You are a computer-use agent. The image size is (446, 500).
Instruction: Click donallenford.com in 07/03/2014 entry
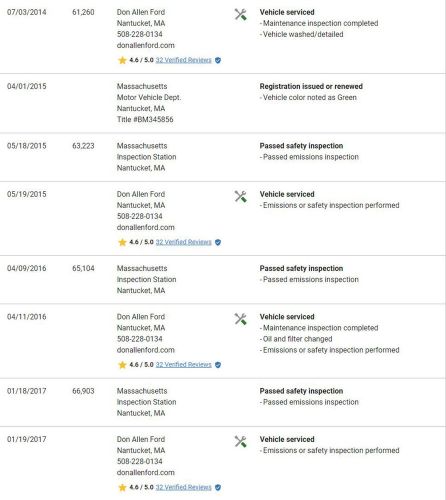(146, 45)
